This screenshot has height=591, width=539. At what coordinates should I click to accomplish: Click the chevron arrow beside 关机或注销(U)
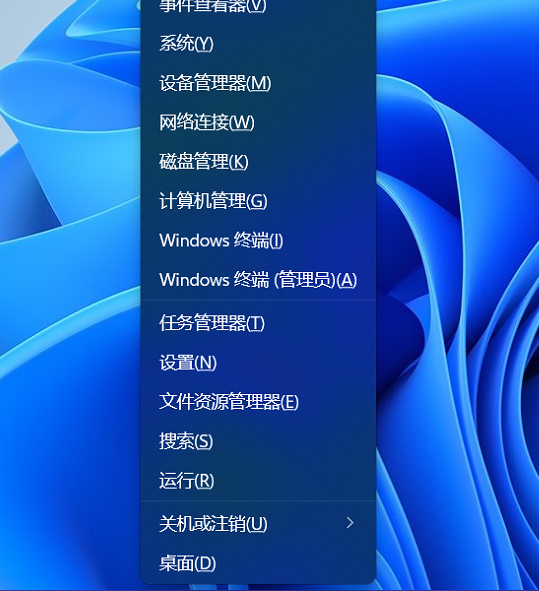[x=350, y=523]
